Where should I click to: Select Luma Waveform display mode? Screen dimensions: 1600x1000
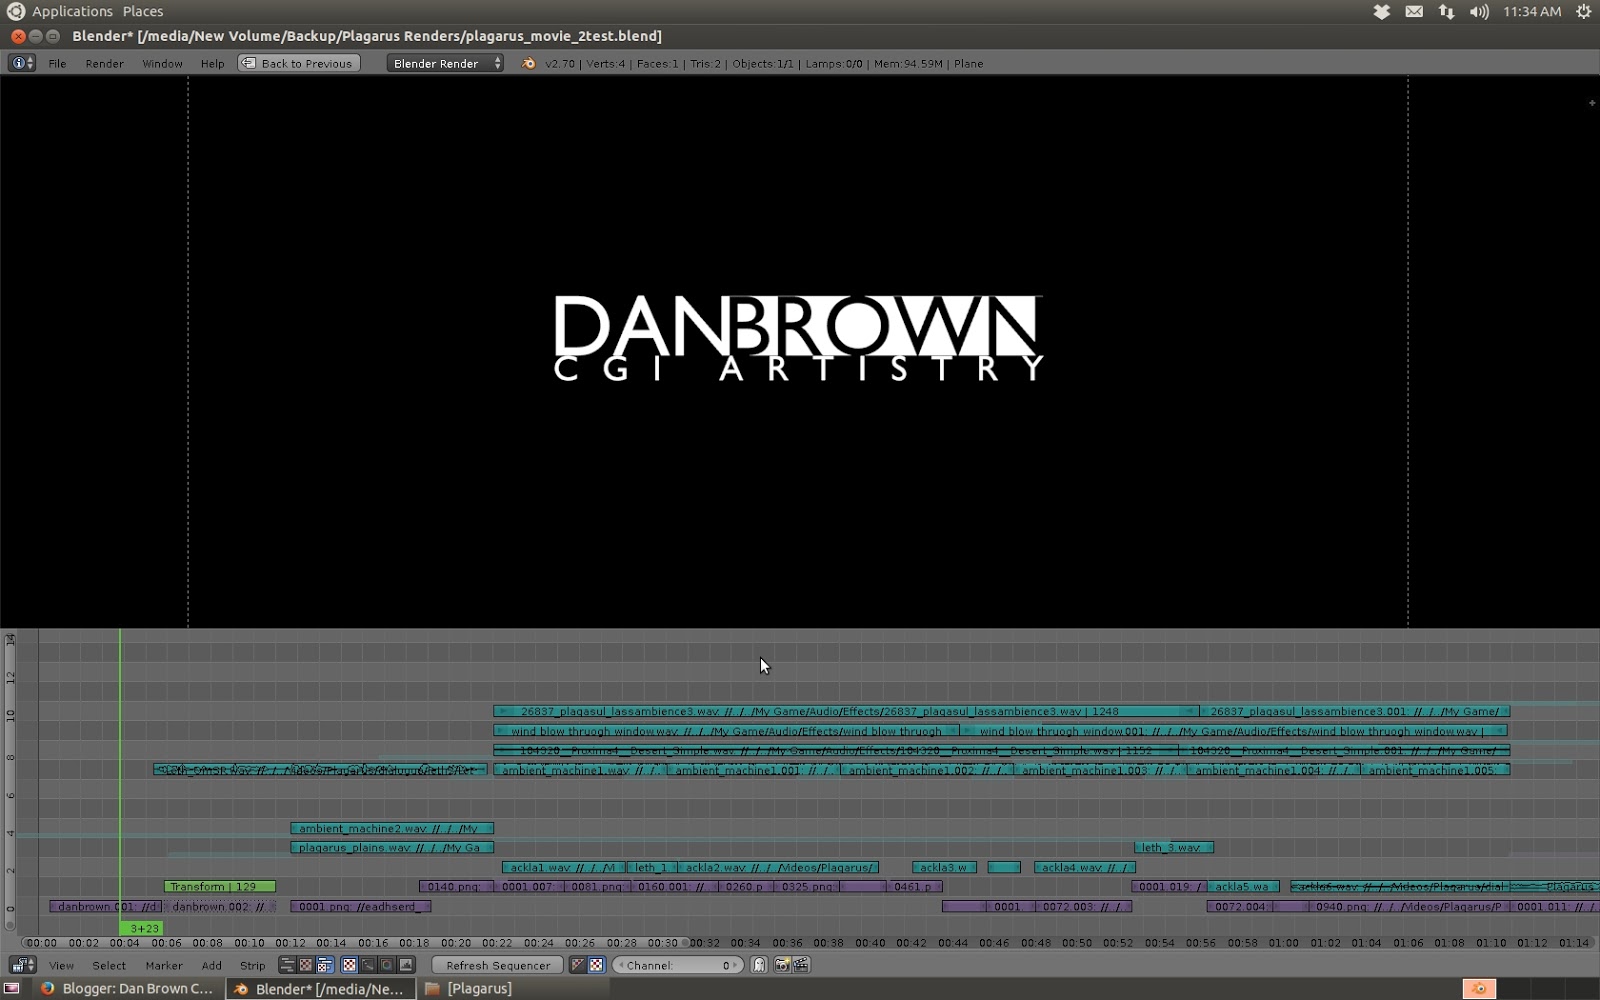pos(368,965)
